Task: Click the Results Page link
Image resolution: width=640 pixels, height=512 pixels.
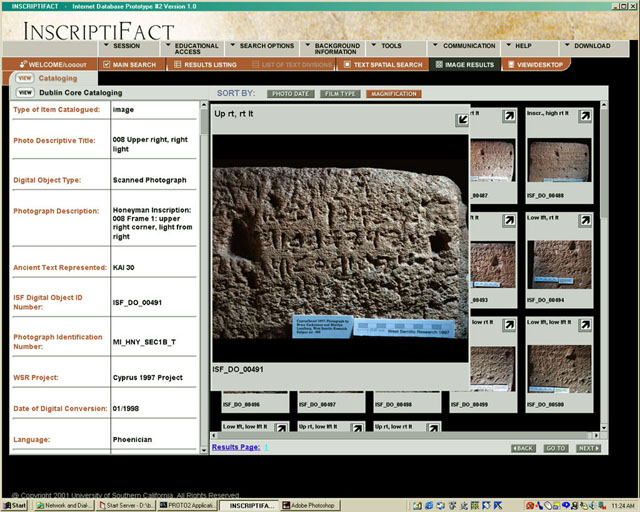Action: click(236, 447)
